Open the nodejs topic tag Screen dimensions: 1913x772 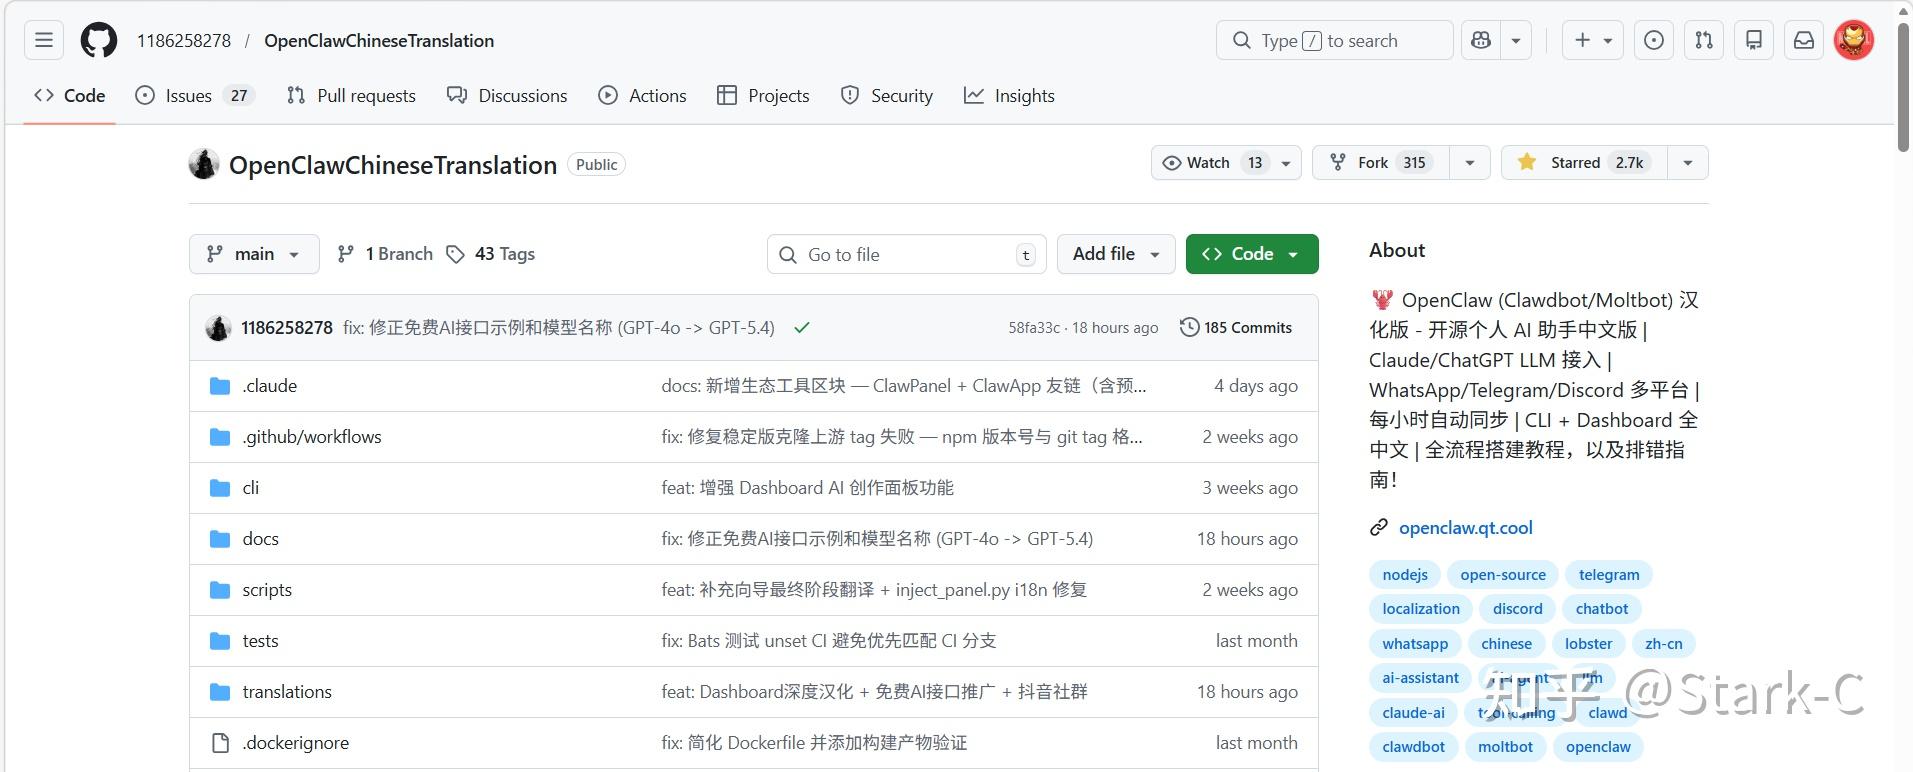[x=1405, y=575]
